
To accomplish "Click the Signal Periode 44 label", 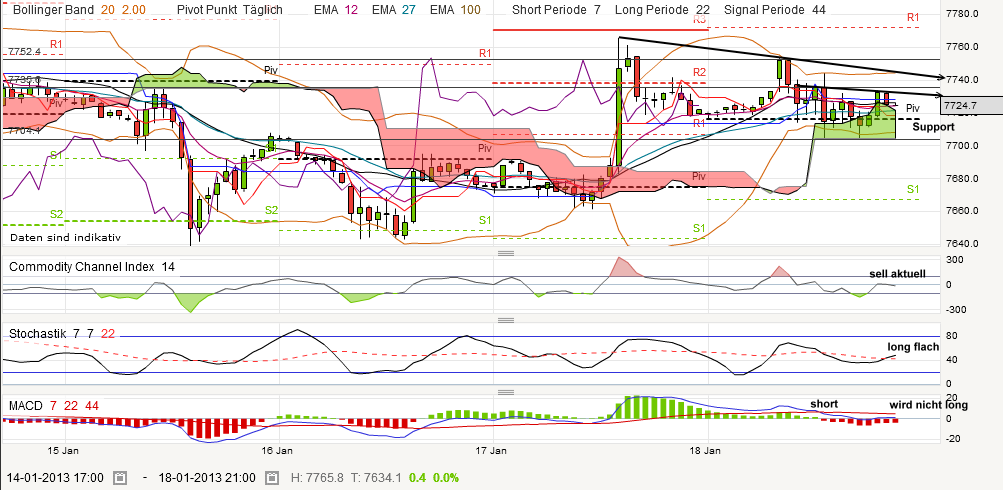I will 775,10.
